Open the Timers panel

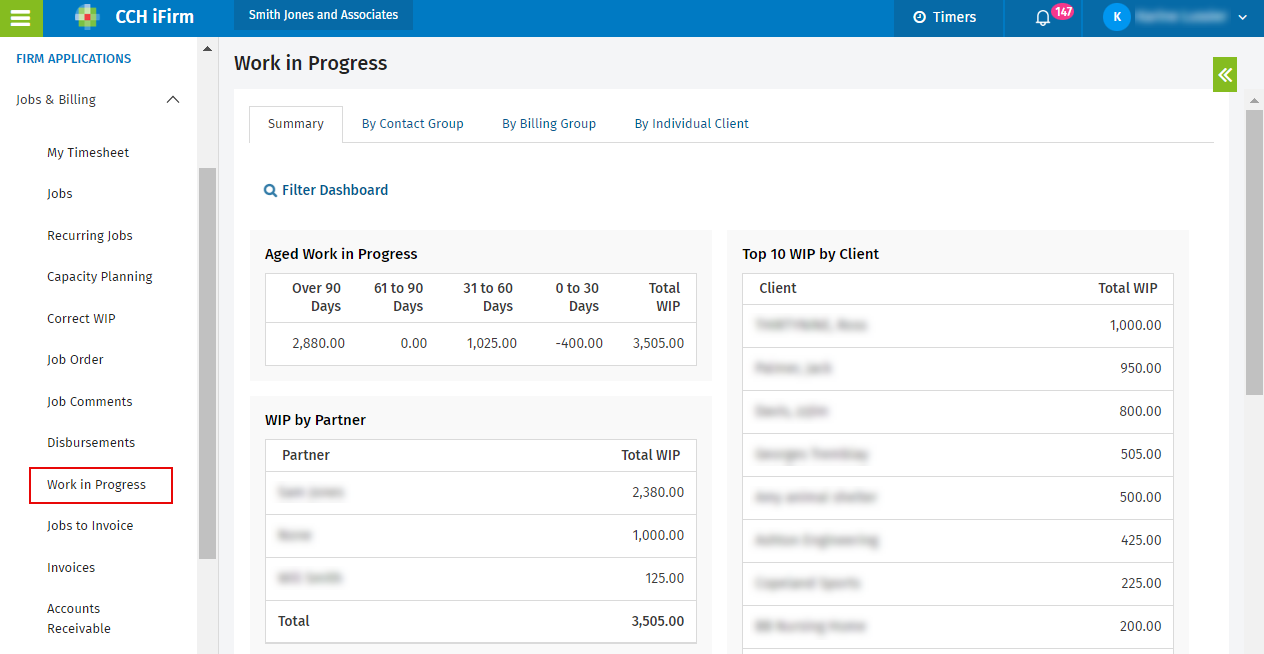945,17
